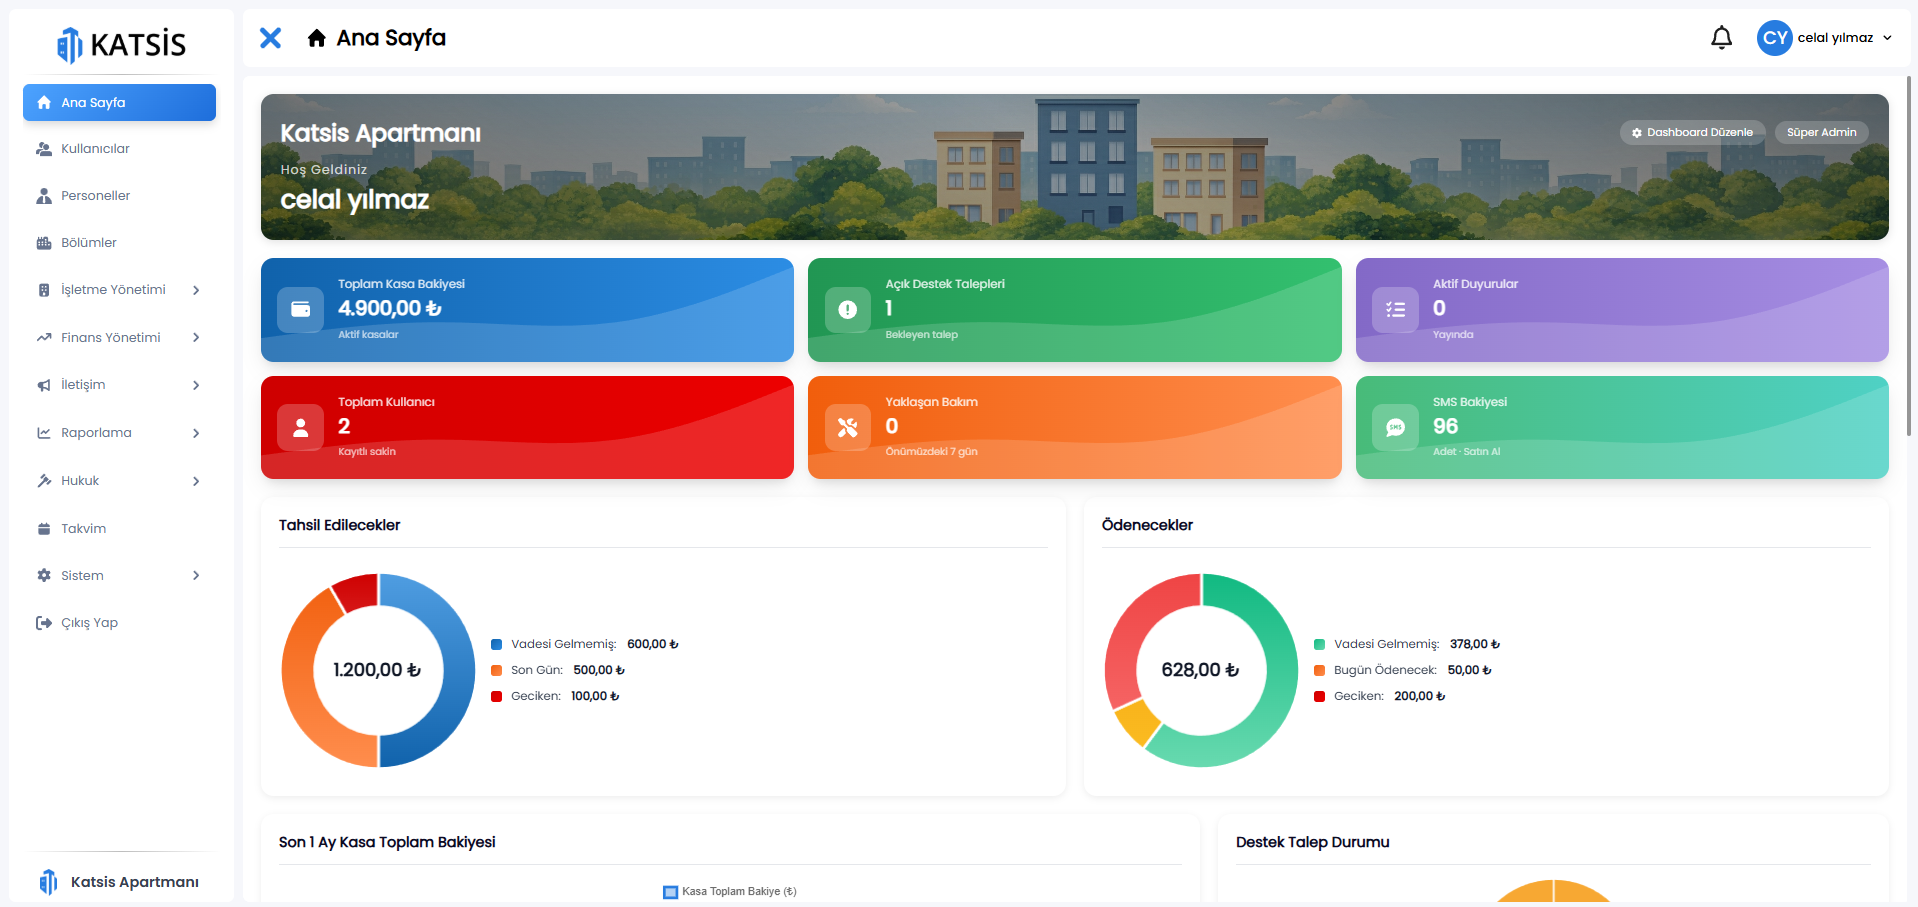The image size is (1918, 907).
Task: Open Kullanıcılar menu item
Action: (119, 149)
